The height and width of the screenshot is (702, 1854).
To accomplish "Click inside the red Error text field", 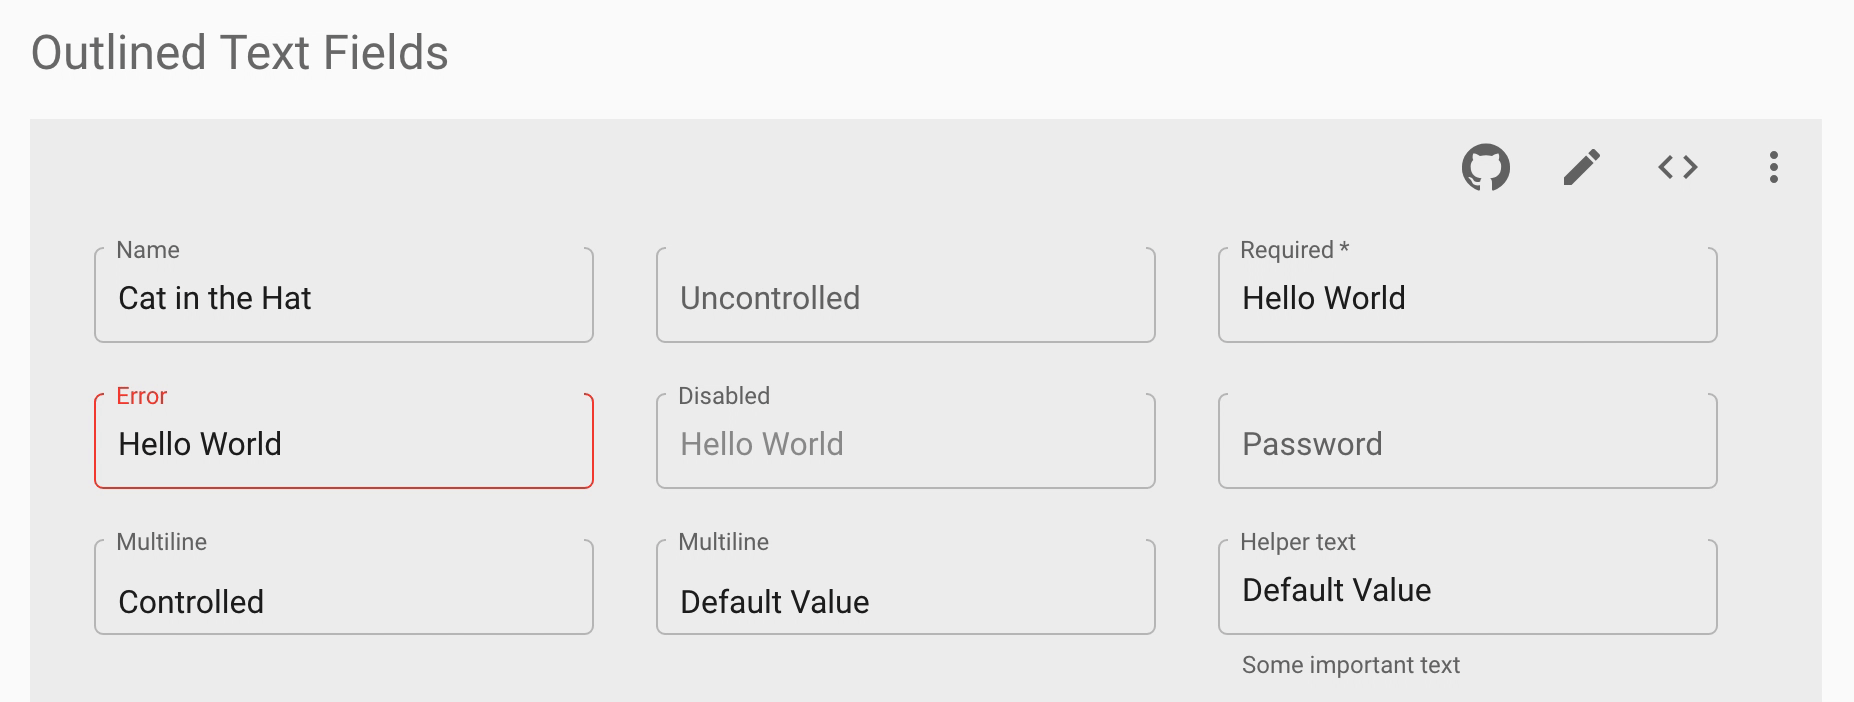I will (343, 443).
